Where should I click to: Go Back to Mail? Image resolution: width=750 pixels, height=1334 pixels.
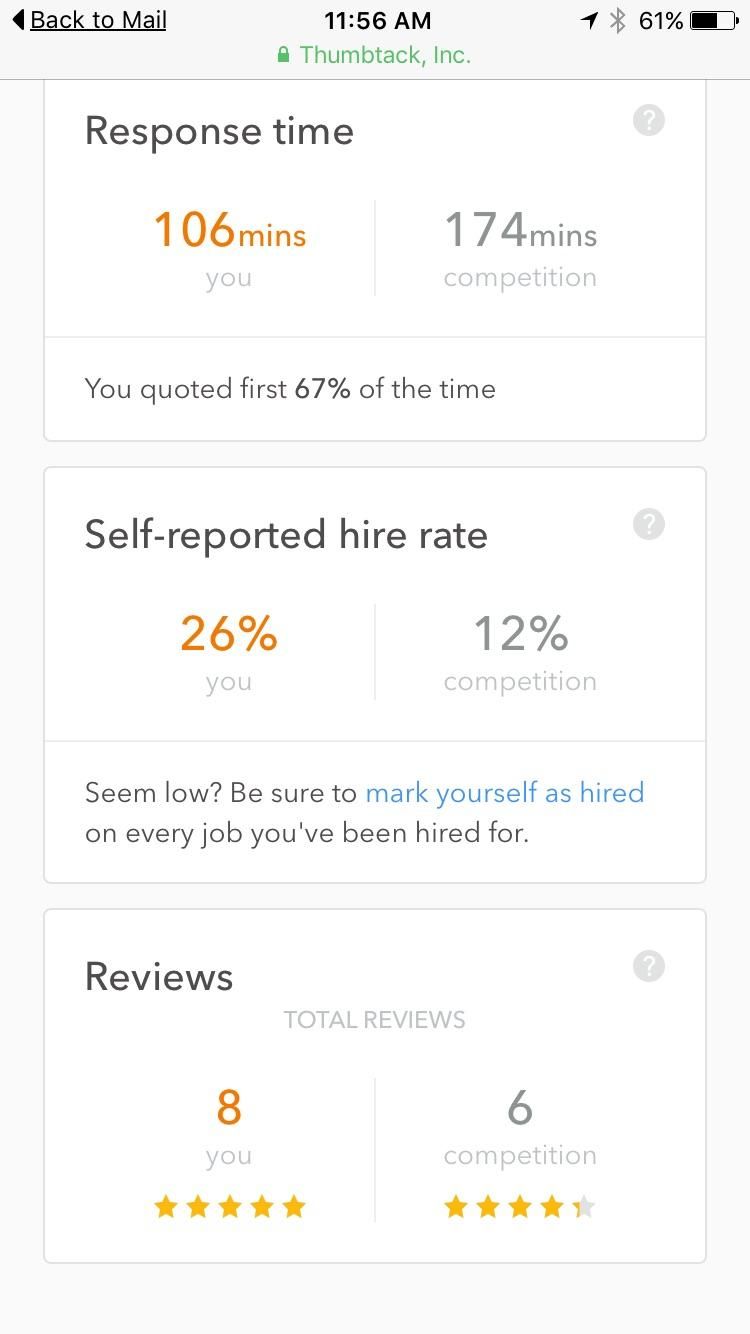98,20
